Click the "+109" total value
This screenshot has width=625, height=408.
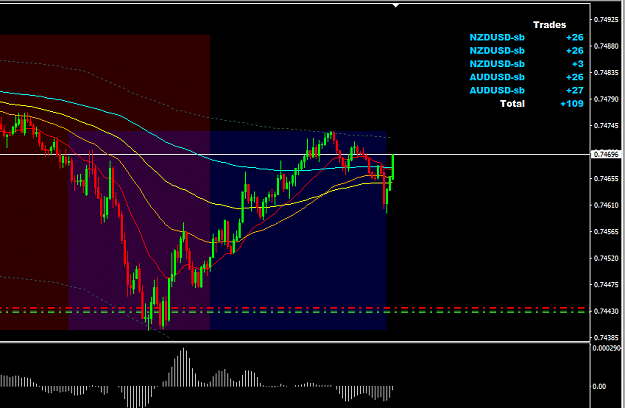click(572, 104)
